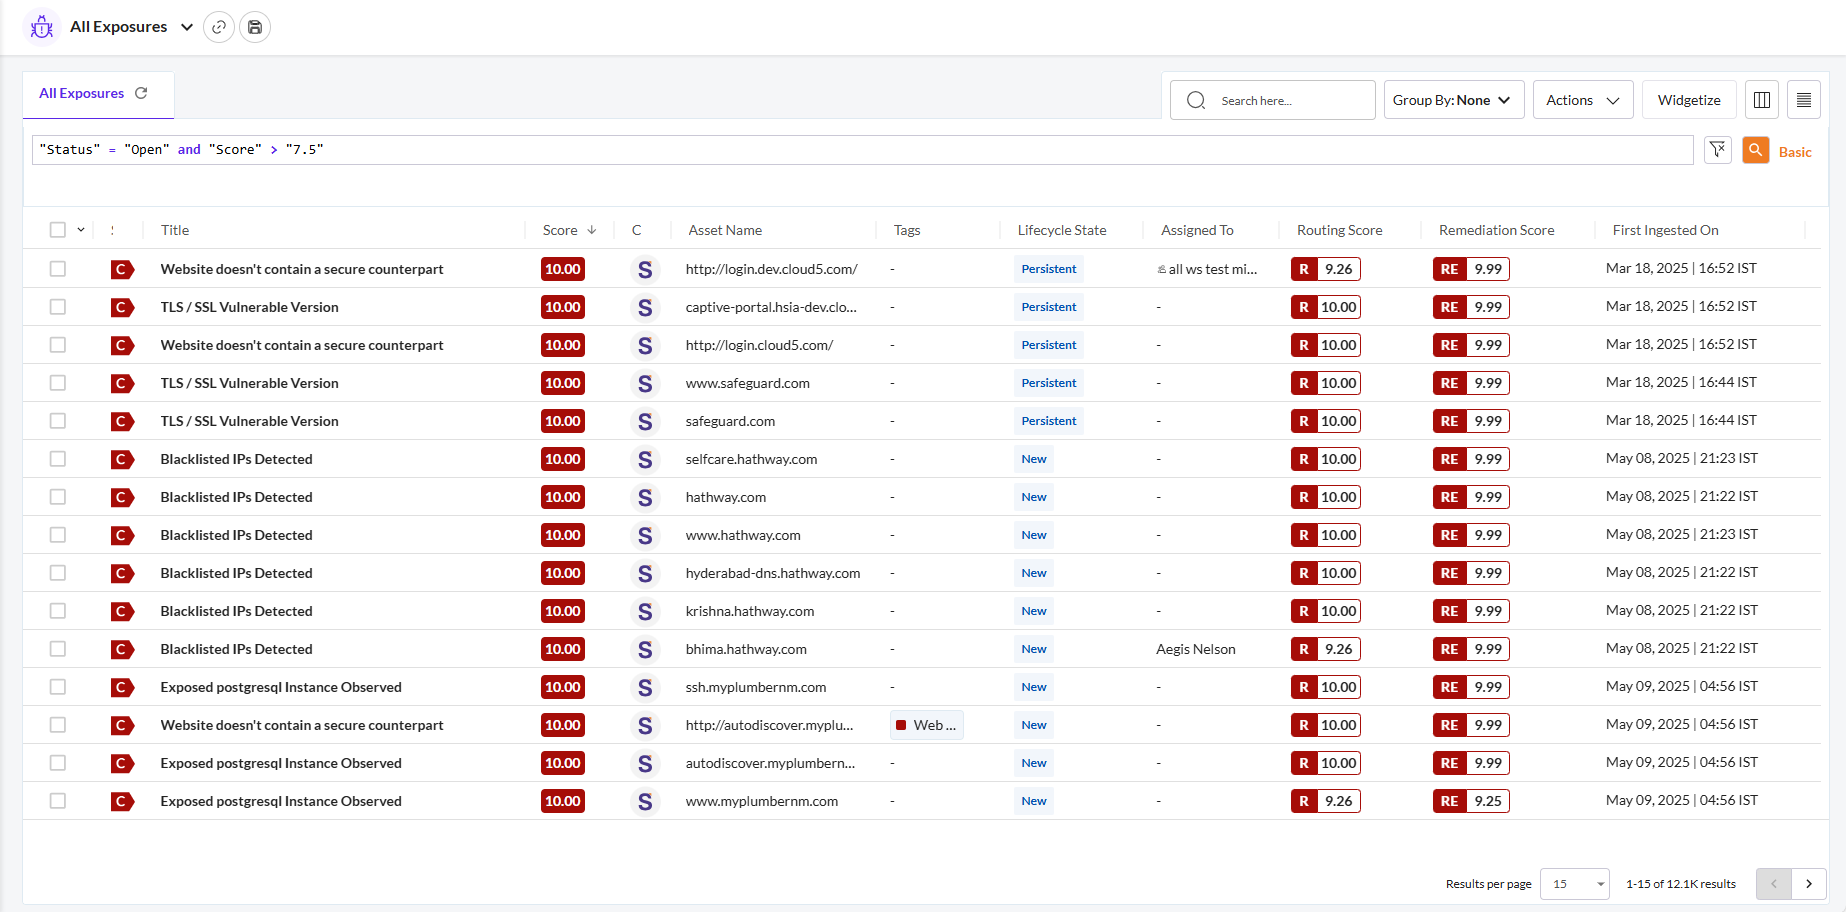The image size is (1846, 912).
Task: Click the Widgetize button
Action: [x=1689, y=100]
